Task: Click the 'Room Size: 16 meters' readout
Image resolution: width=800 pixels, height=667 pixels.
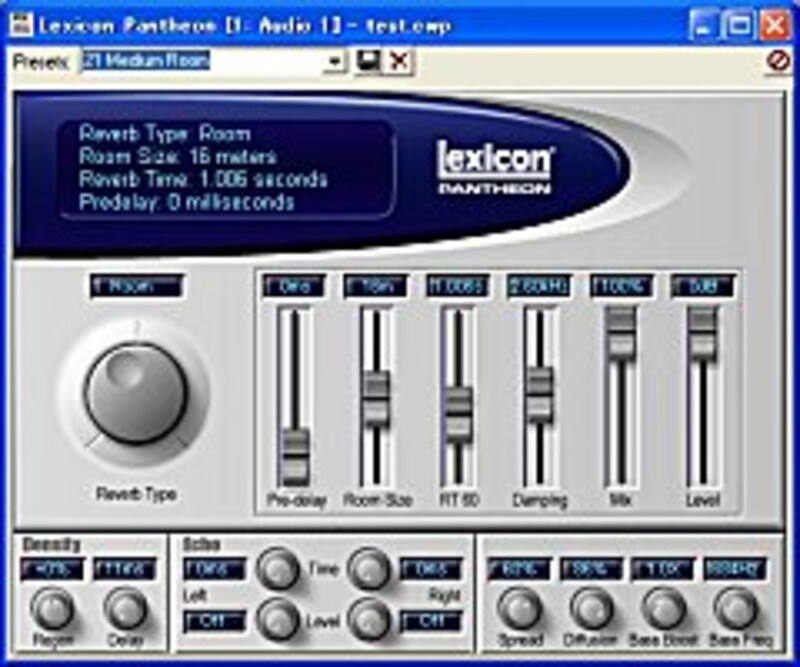Action: click(x=178, y=156)
